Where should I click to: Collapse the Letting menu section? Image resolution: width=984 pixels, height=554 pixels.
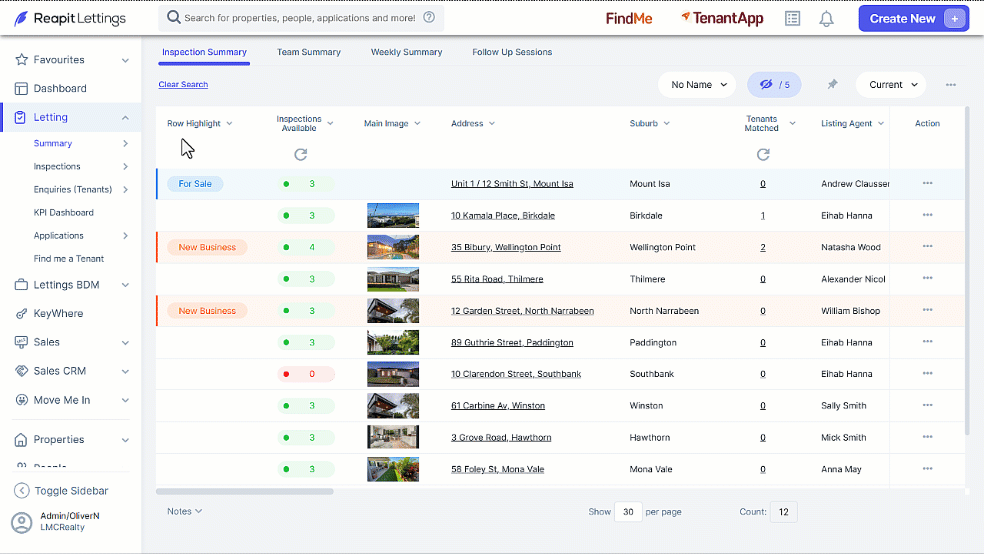tap(125, 117)
